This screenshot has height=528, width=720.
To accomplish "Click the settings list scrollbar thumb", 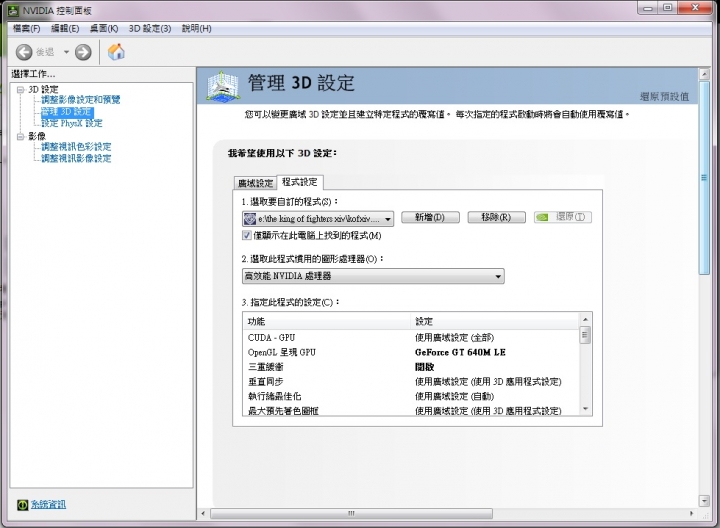I will 585,335.
